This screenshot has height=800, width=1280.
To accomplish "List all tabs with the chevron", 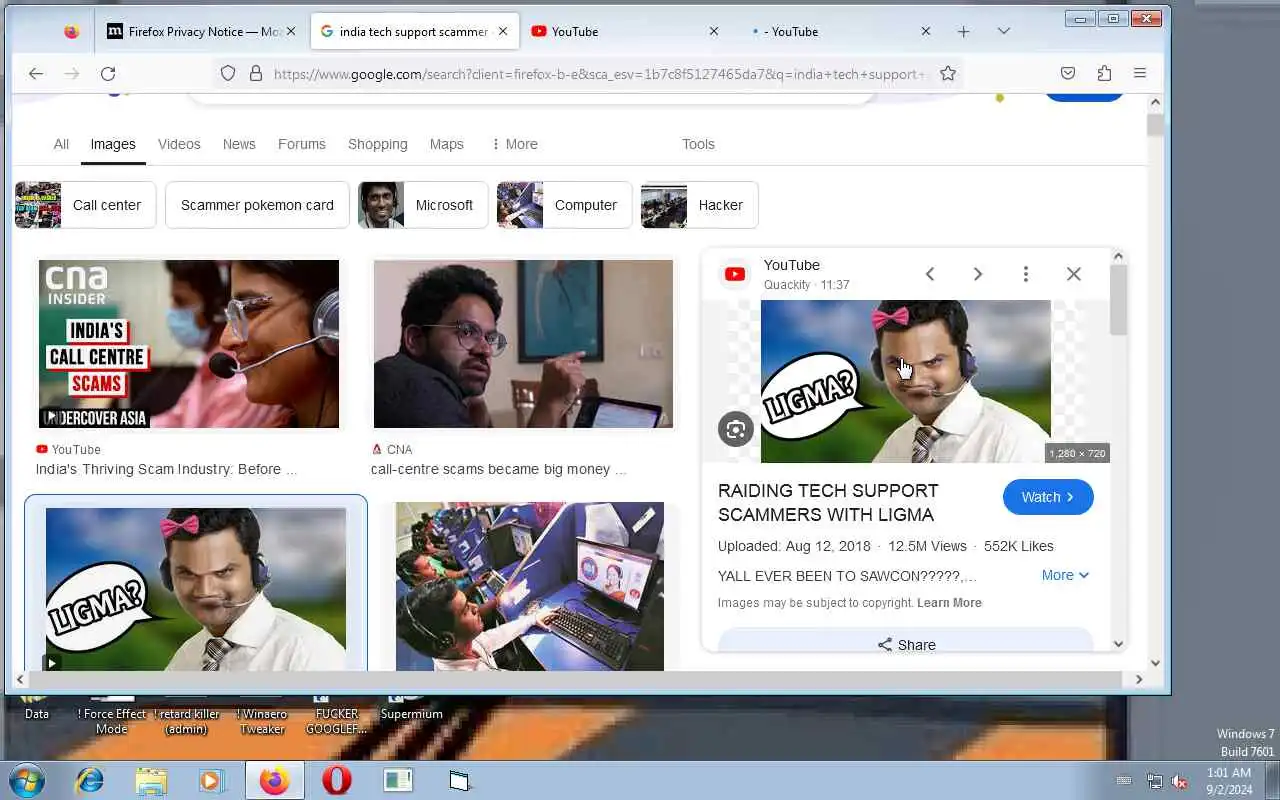I will (1003, 32).
